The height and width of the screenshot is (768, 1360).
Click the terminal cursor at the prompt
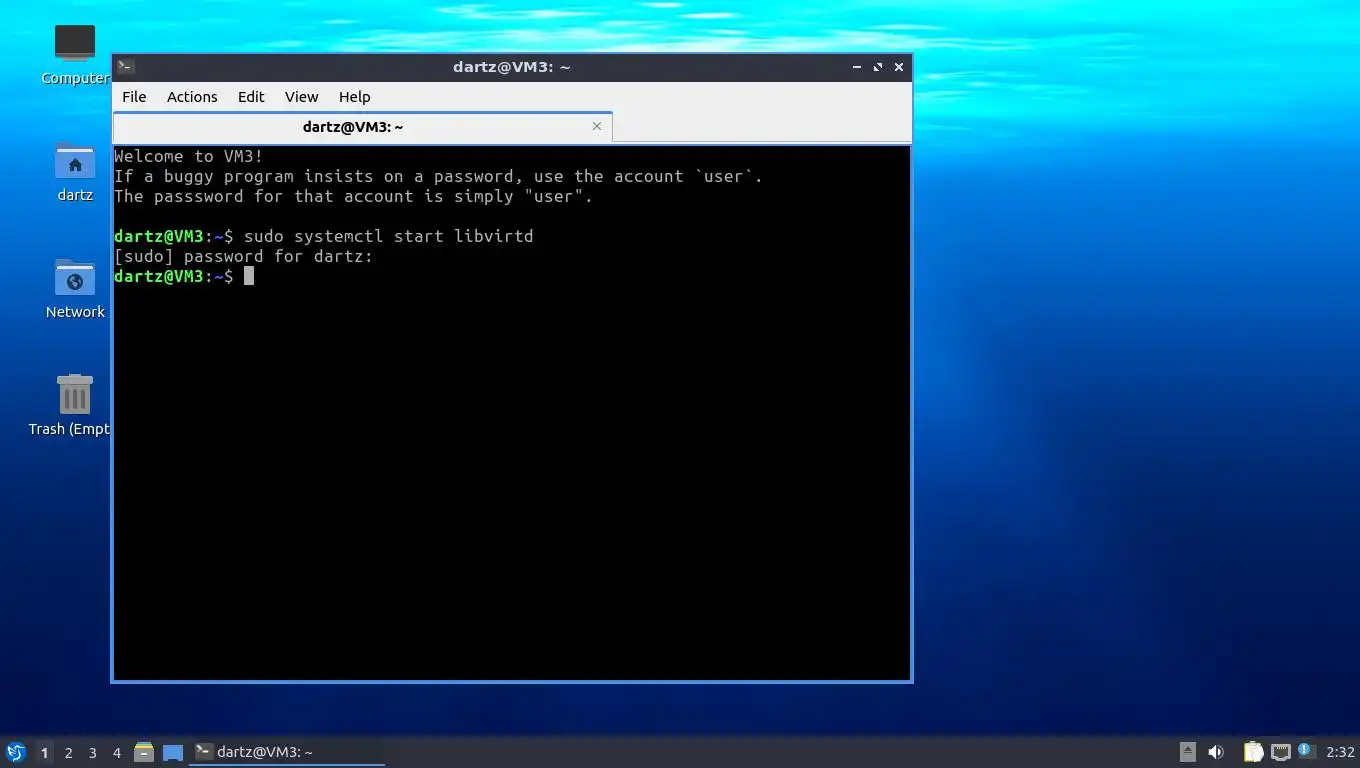tap(249, 276)
